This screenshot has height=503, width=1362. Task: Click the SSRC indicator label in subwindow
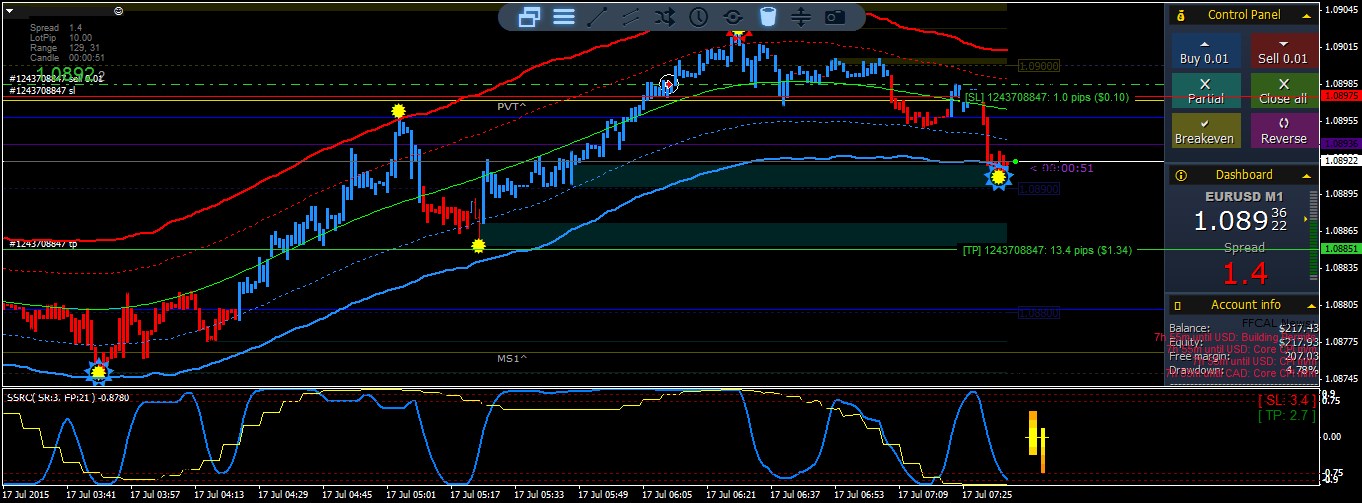(69, 397)
